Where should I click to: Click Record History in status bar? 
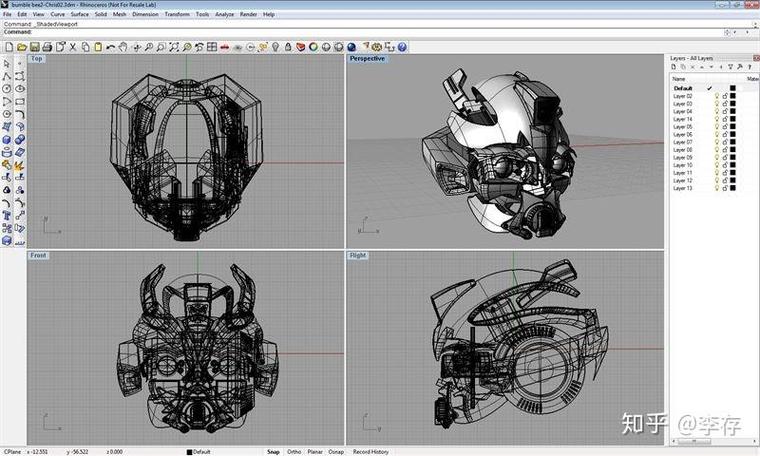371,452
